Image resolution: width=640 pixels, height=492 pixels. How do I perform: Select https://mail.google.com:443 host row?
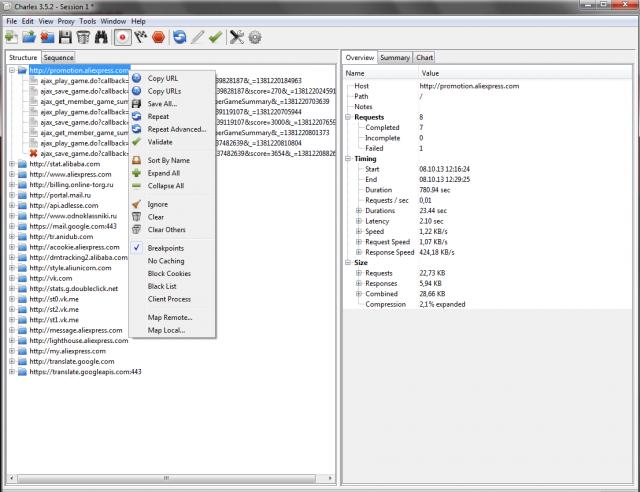pos(73,226)
